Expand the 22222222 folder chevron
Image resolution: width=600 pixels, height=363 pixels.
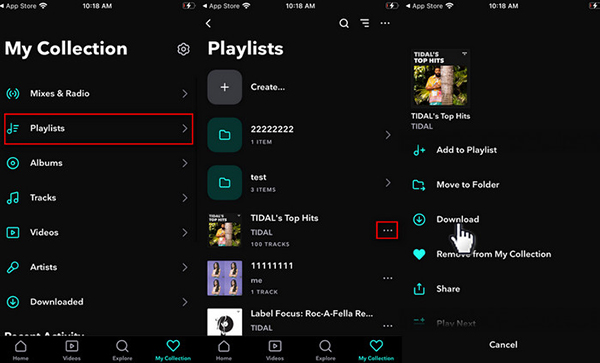(x=388, y=135)
